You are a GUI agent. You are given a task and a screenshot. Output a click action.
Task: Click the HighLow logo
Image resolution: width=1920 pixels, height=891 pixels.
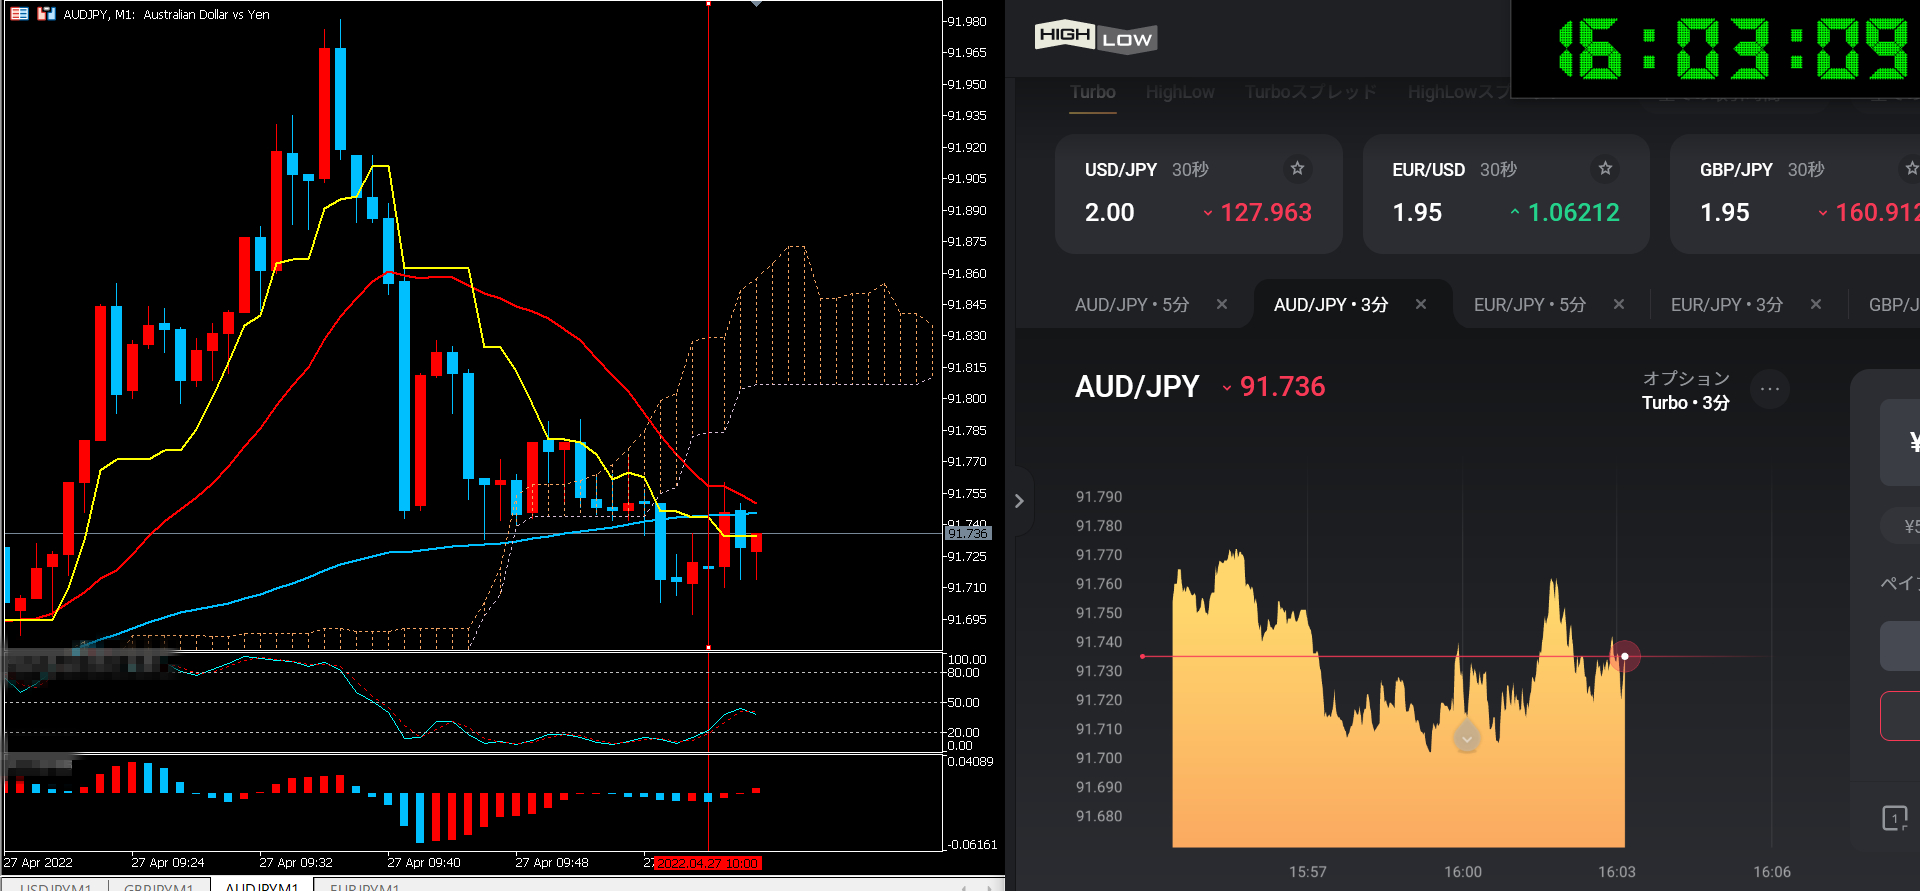pos(1095,37)
